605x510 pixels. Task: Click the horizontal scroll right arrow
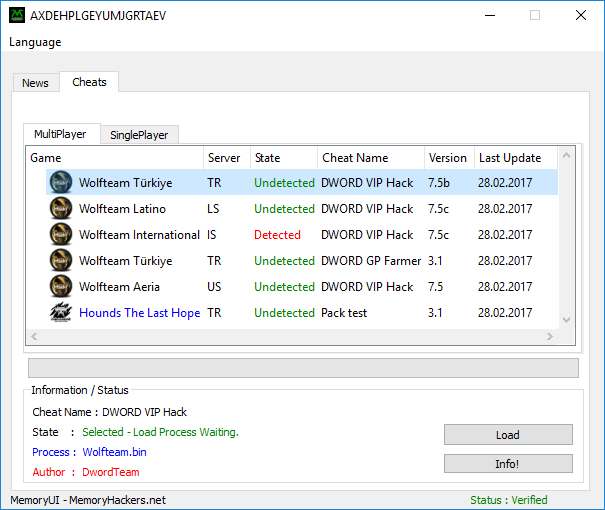(550, 336)
